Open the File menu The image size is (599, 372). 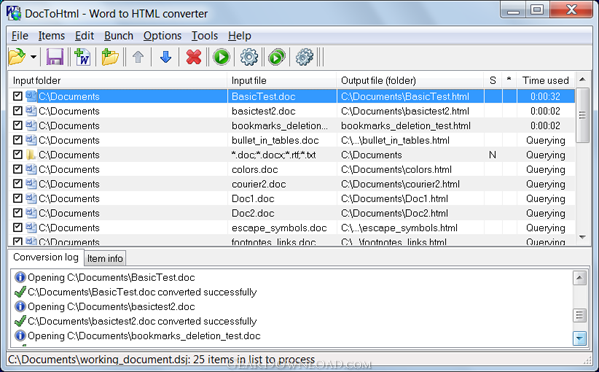click(x=20, y=36)
